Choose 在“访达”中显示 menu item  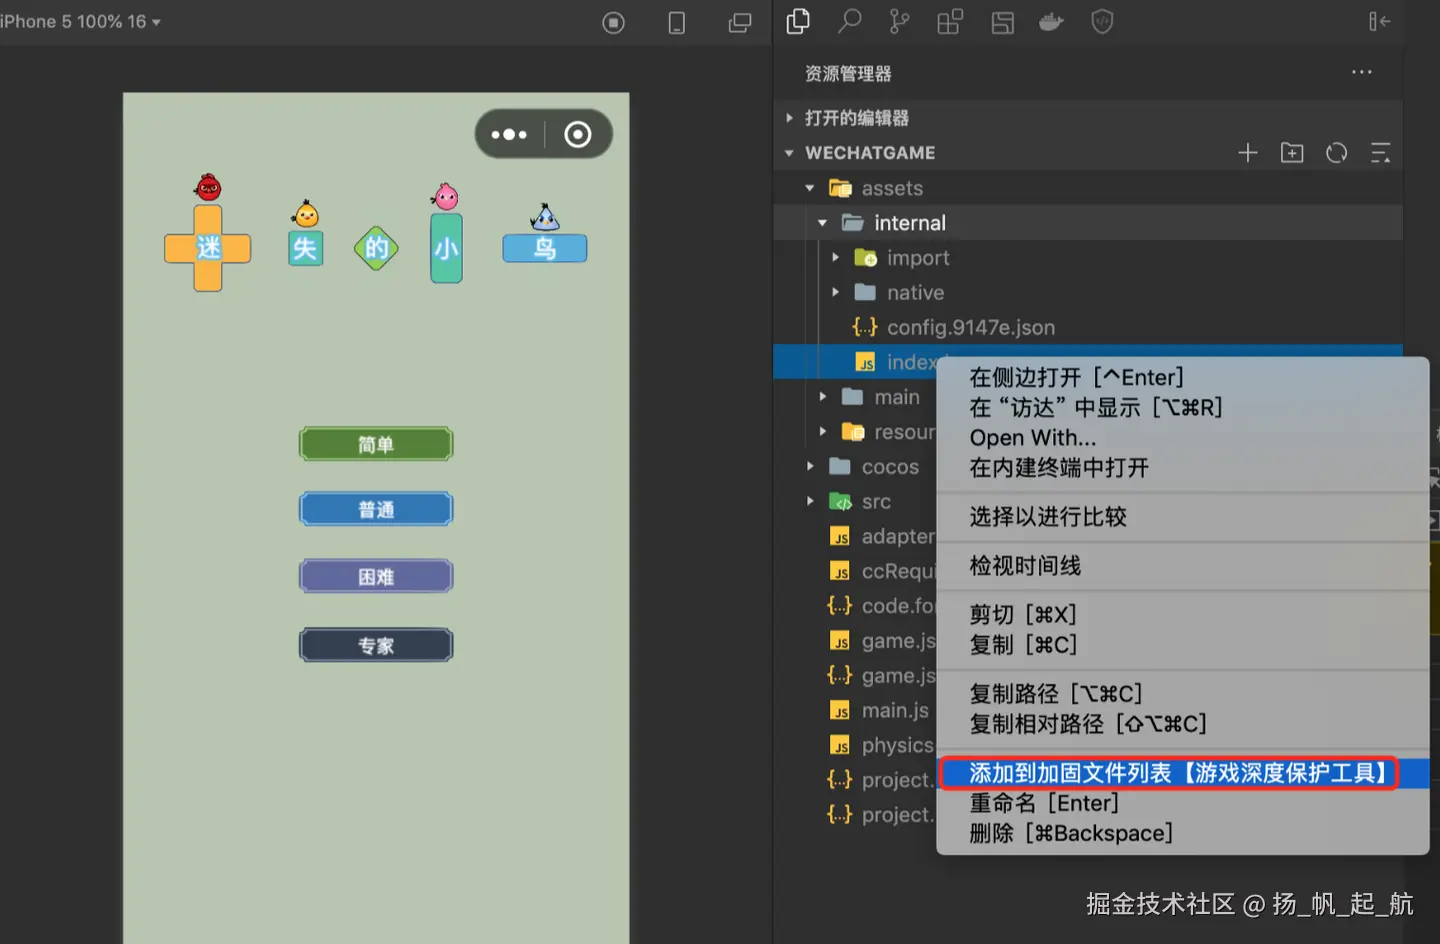pos(1183,407)
